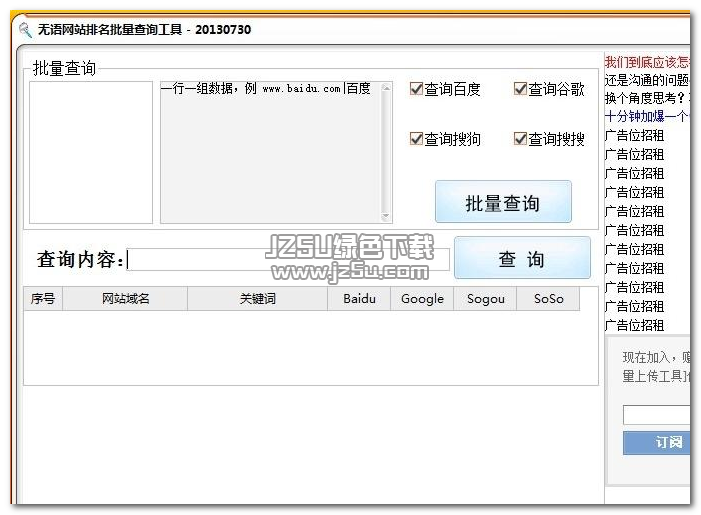The height and width of the screenshot is (515, 701).
Task: Click the 批量查询 button
Action: tap(503, 202)
